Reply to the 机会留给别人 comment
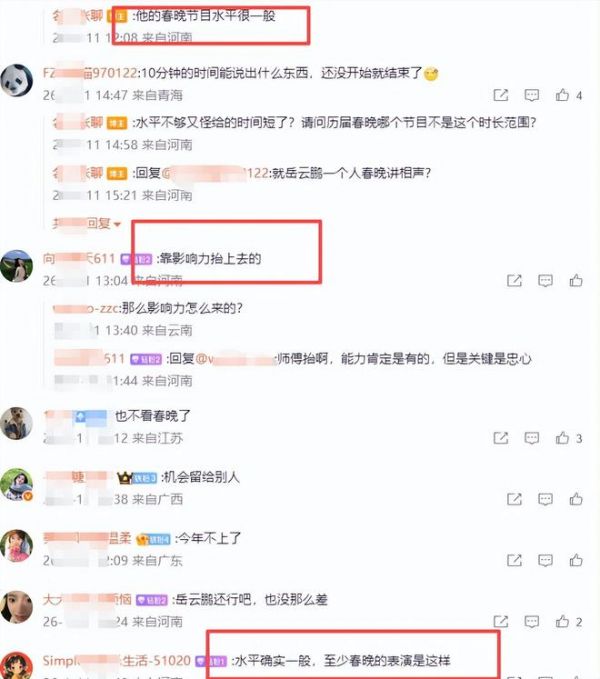This screenshot has height=679, width=600. click(x=545, y=499)
